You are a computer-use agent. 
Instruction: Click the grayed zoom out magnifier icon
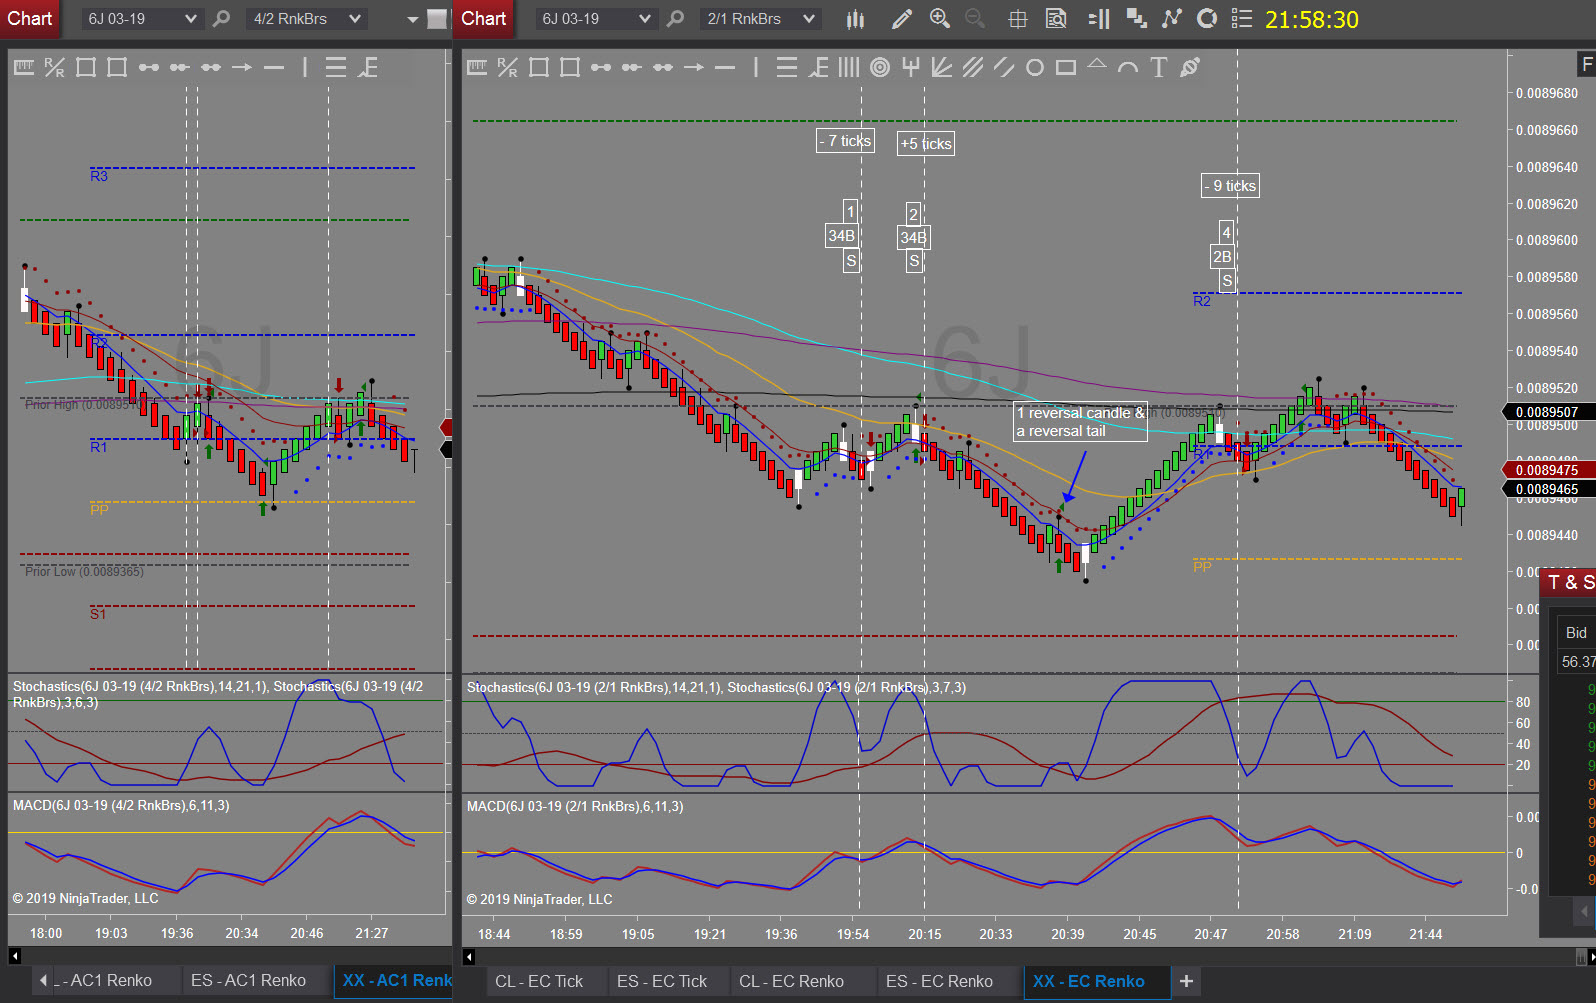click(975, 19)
